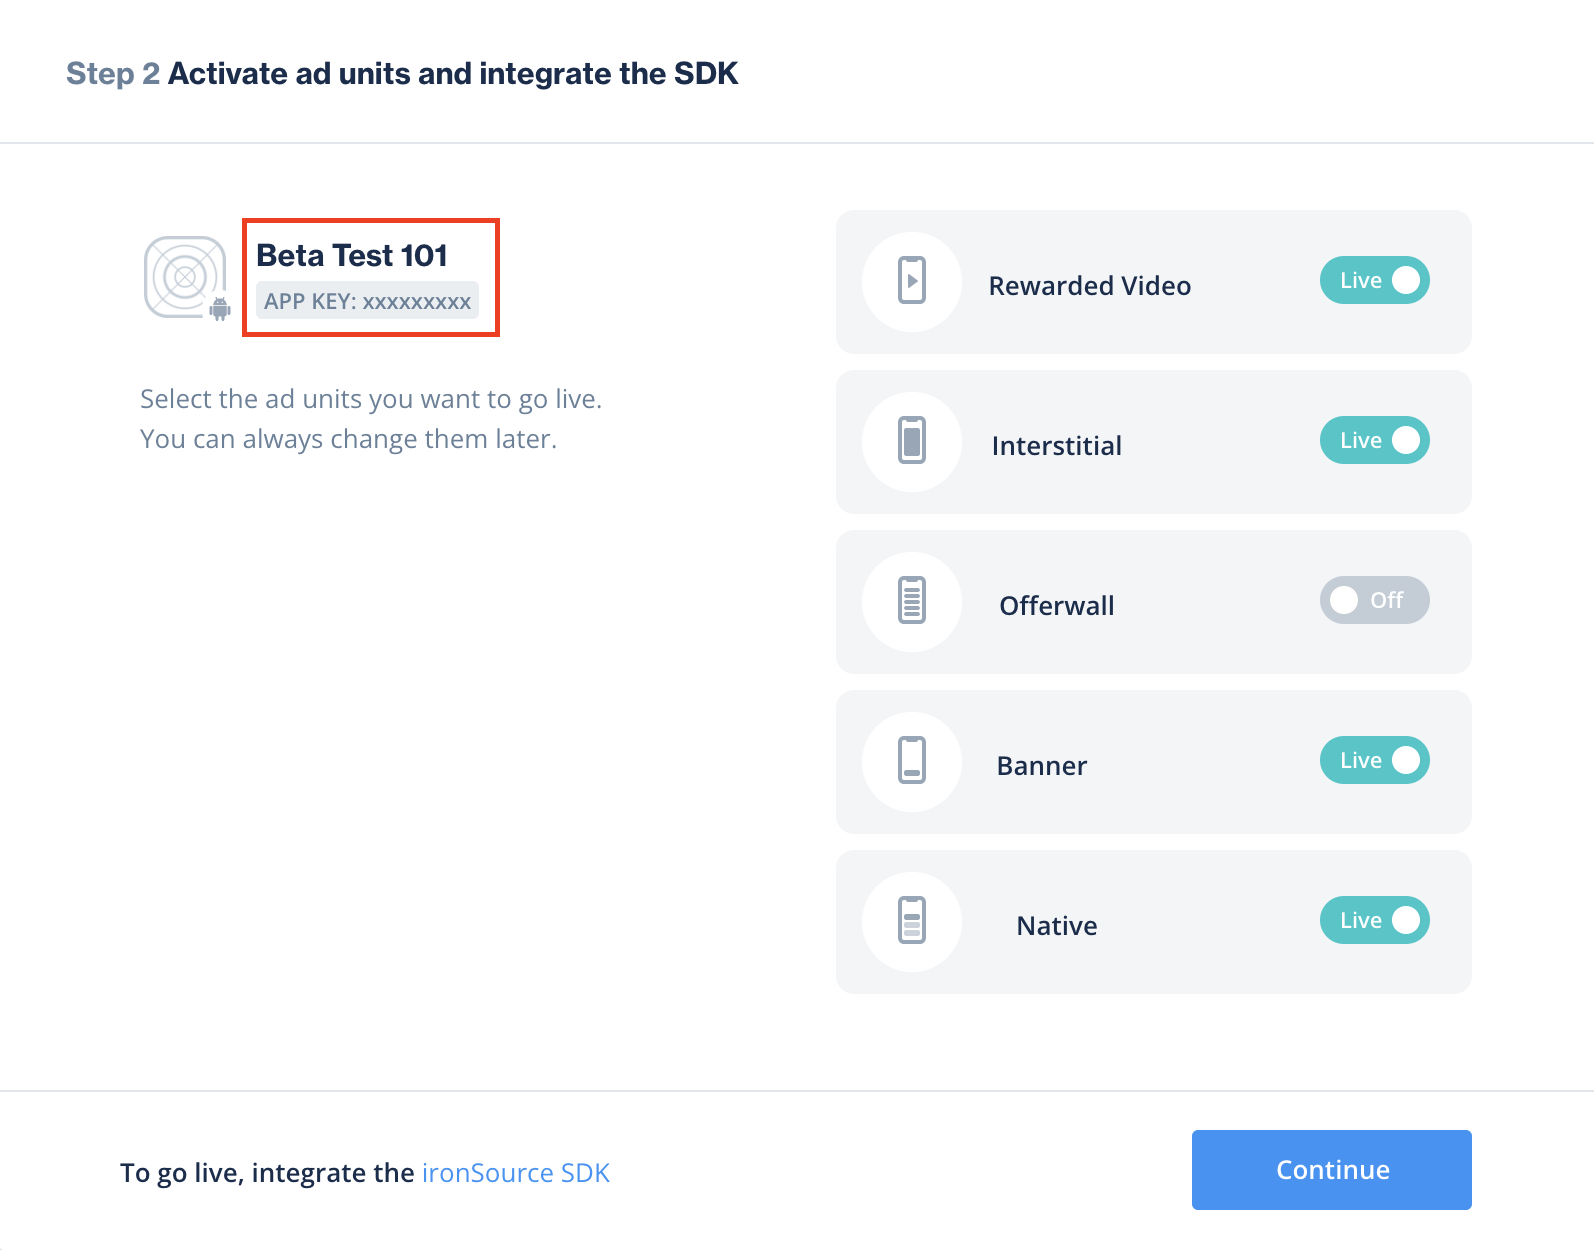This screenshot has height=1250, width=1594.
Task: Click the Beta Test 101 app name
Action: point(352,256)
